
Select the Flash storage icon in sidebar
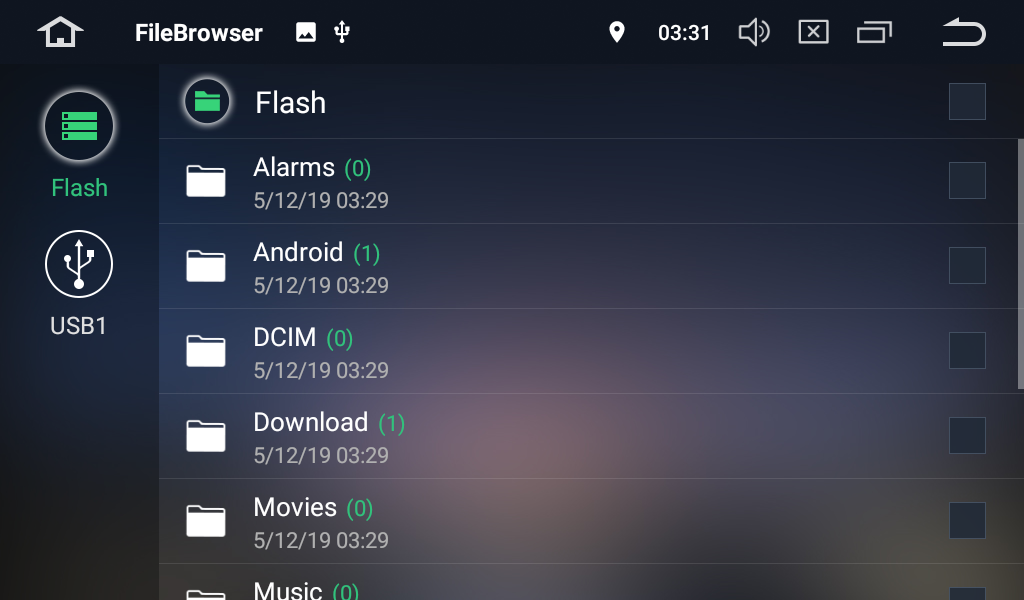click(x=79, y=126)
